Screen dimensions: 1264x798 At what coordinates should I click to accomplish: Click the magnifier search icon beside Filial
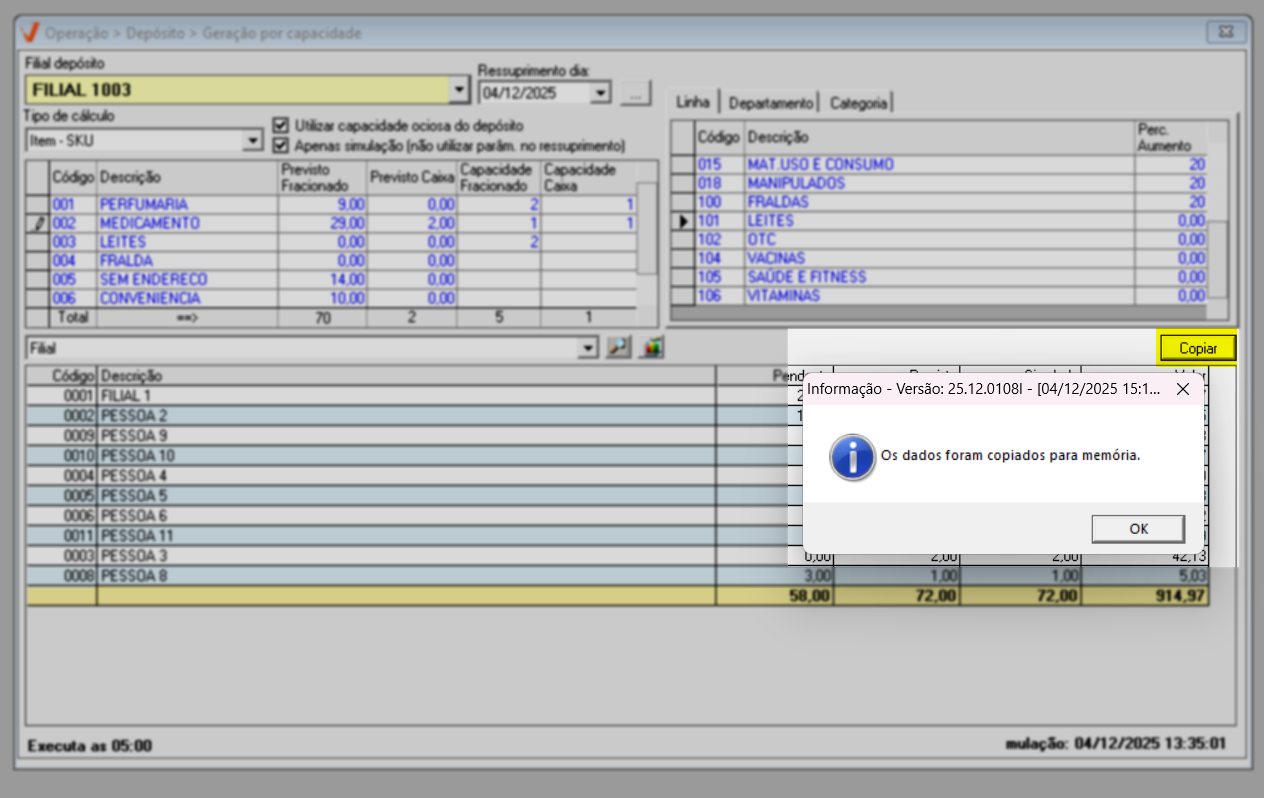(x=619, y=347)
